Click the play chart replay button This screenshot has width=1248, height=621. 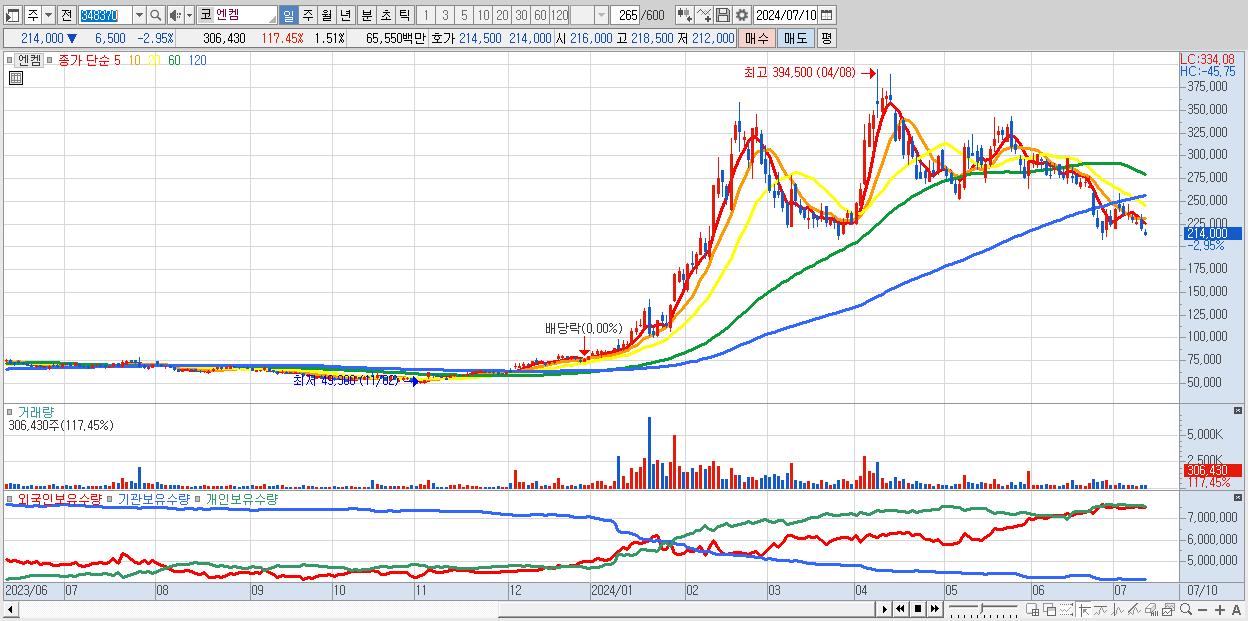(884, 609)
